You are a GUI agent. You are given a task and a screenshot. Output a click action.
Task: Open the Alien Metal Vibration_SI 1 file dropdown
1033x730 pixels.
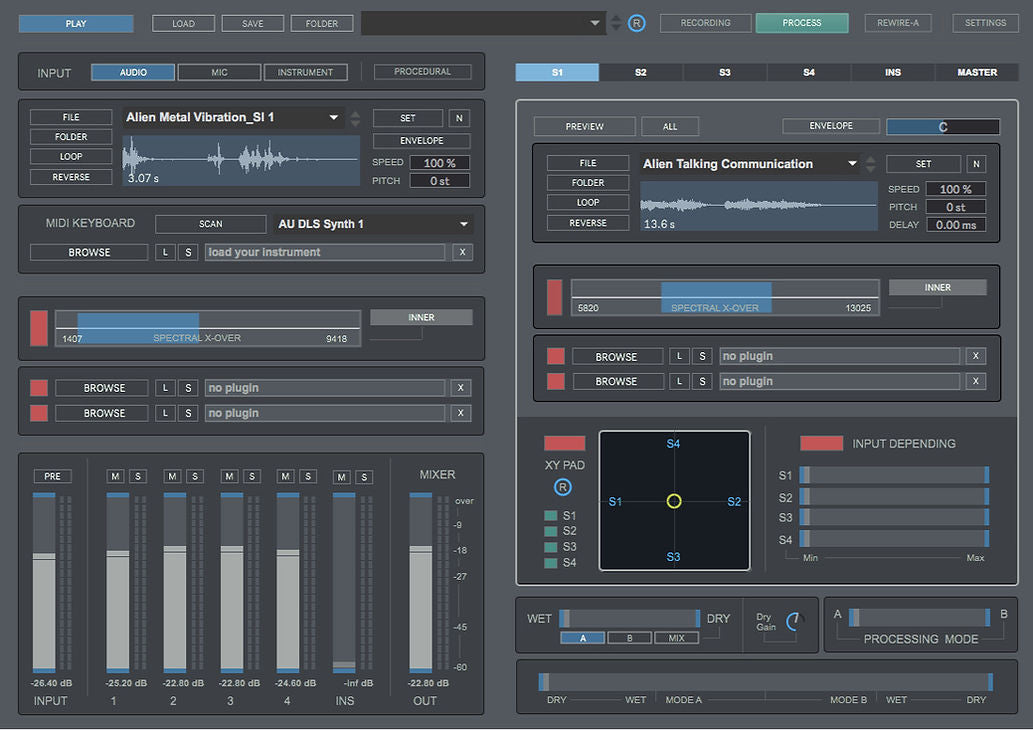point(334,118)
